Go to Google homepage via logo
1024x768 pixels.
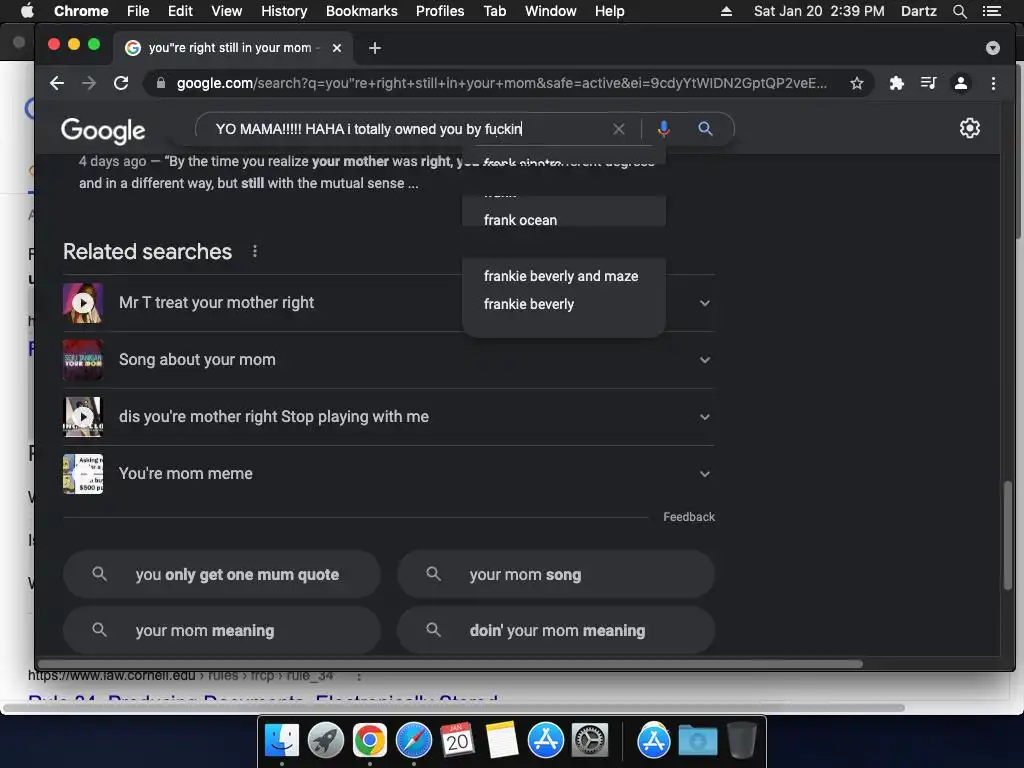point(103,131)
